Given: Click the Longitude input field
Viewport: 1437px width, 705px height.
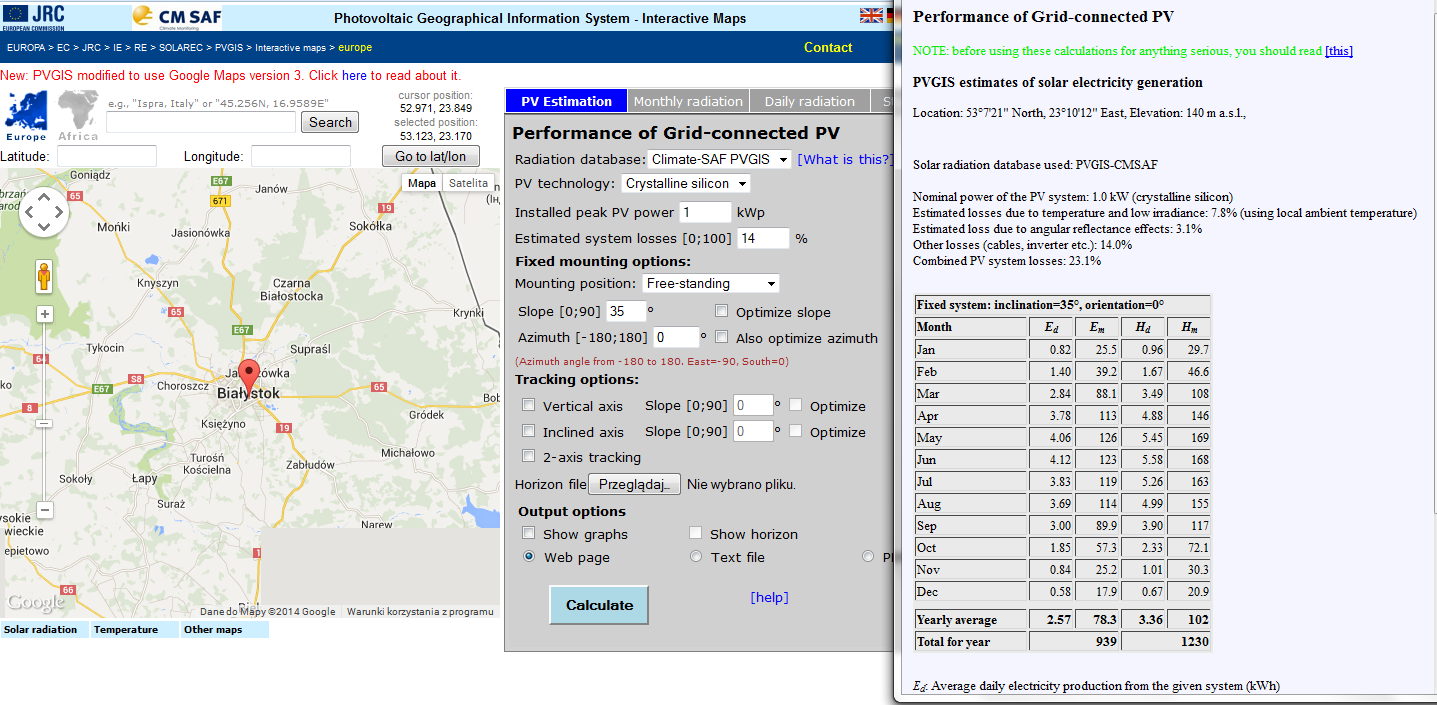Looking at the screenshot, I should click(301, 156).
